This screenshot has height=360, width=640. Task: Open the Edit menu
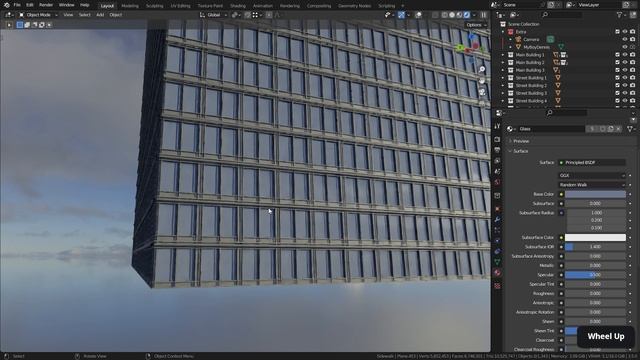click(x=30, y=5)
